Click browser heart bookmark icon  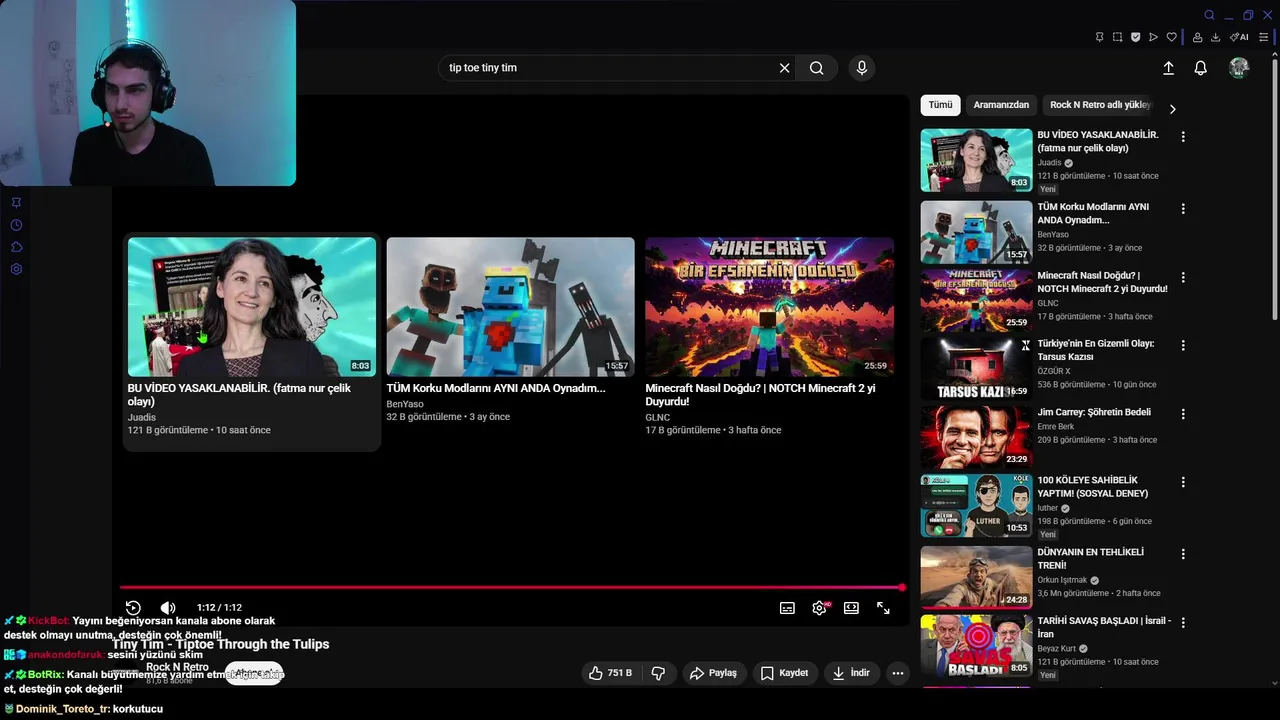coord(1171,37)
